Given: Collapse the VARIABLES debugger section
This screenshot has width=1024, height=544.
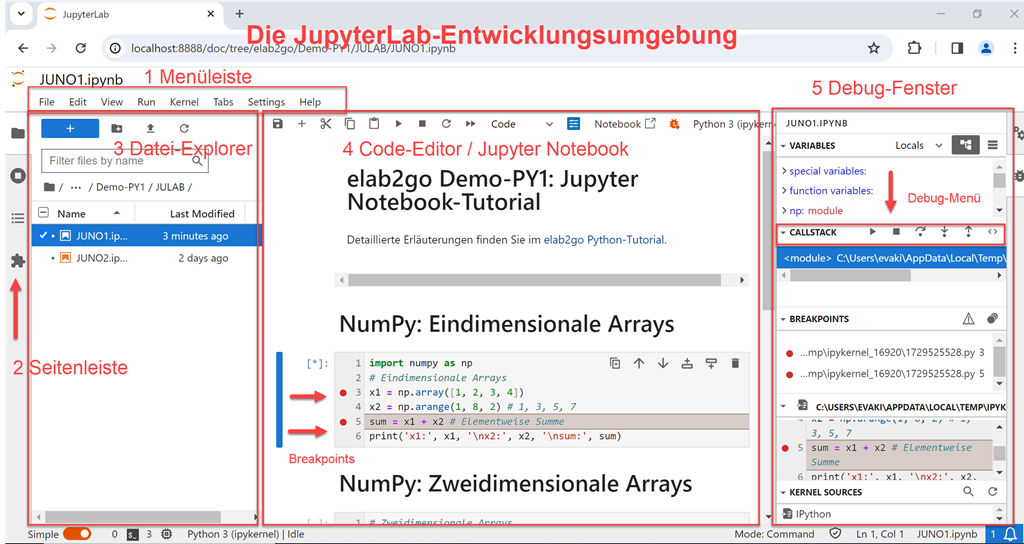Looking at the screenshot, I should coord(784,146).
